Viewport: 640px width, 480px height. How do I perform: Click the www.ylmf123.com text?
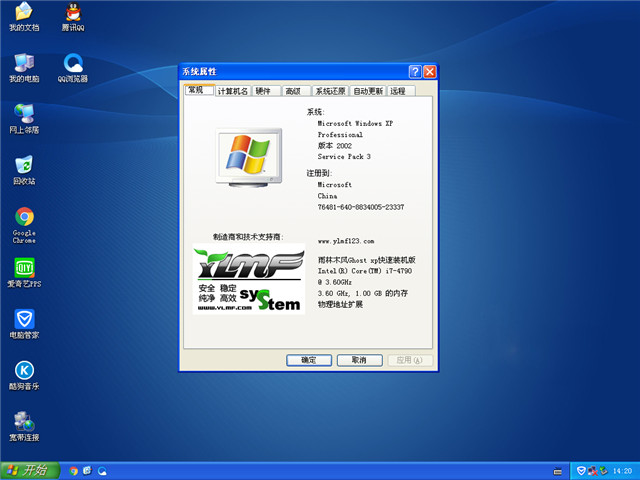346,241
